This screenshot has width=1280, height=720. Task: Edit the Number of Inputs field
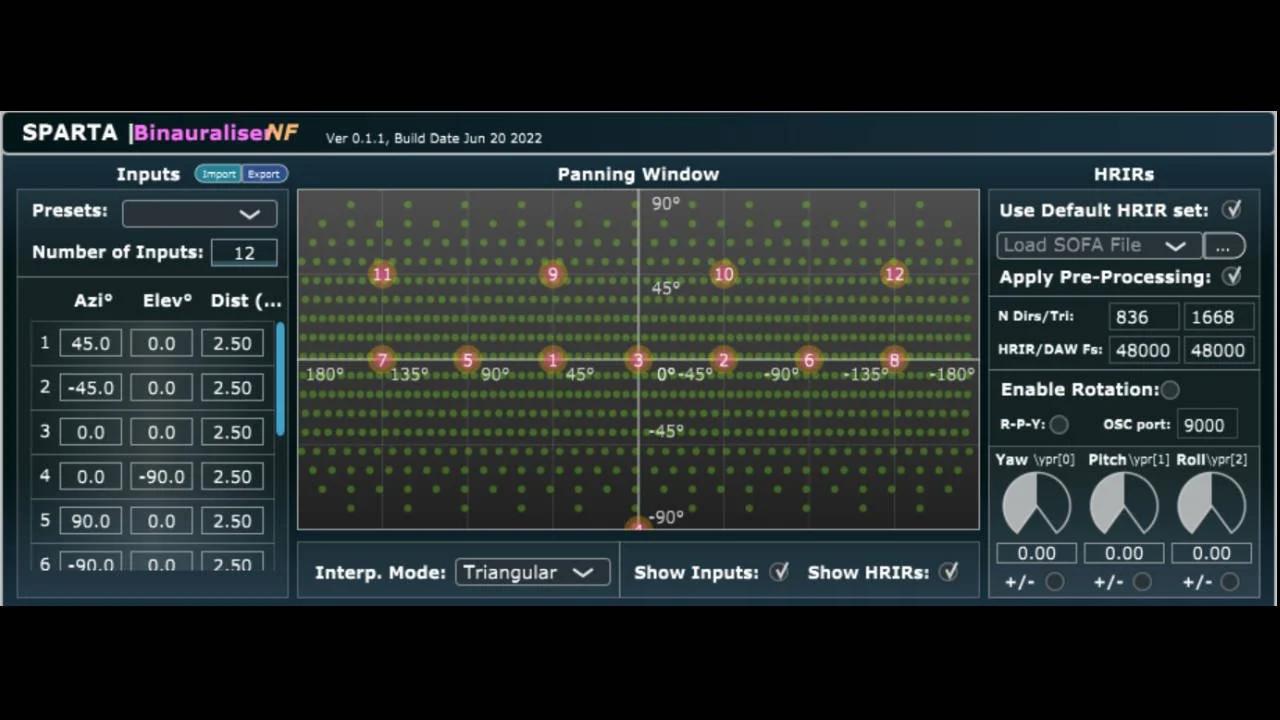click(x=244, y=253)
